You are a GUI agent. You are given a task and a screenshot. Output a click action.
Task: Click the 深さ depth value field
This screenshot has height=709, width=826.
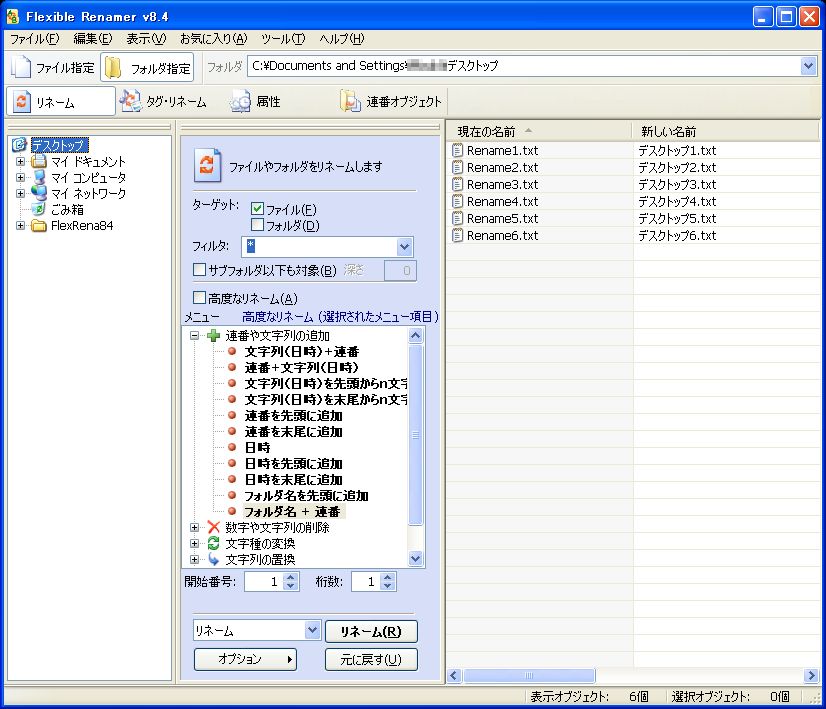tap(400, 270)
